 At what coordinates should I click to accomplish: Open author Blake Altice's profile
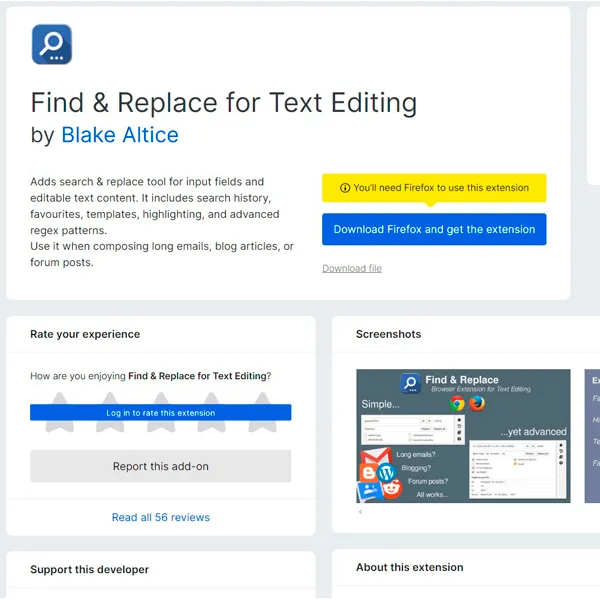tap(120, 135)
